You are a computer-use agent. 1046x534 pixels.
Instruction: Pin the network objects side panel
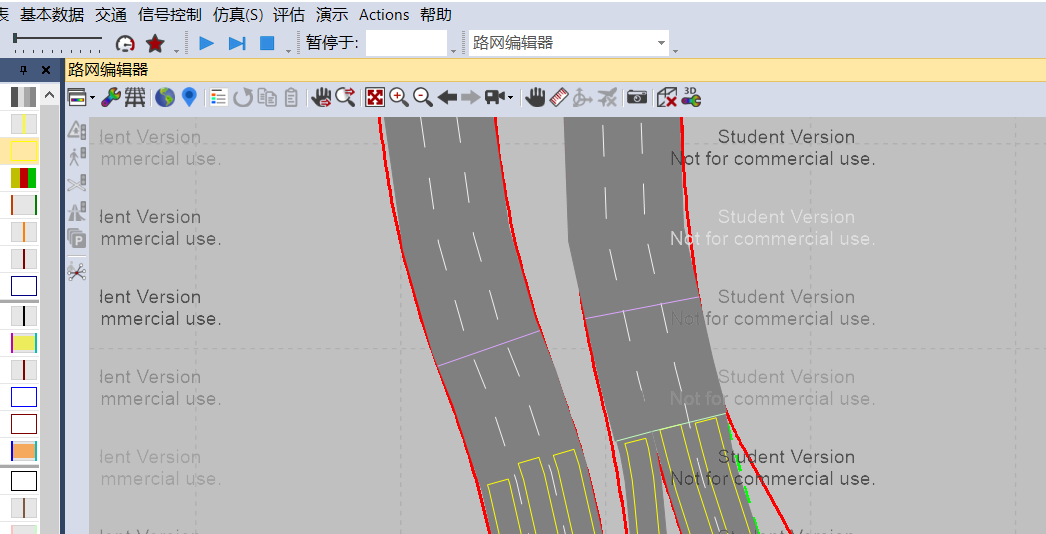[23, 70]
